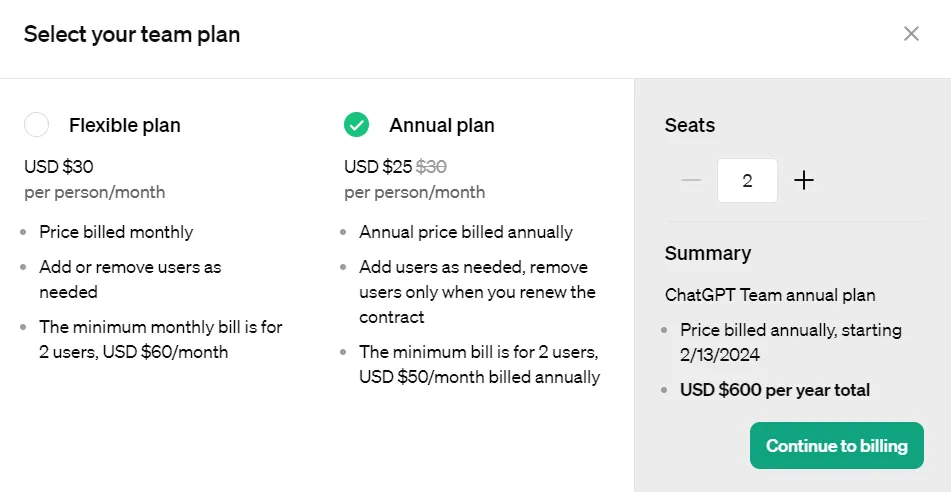
Task: Increase seats with the plus icon
Action: tap(804, 181)
